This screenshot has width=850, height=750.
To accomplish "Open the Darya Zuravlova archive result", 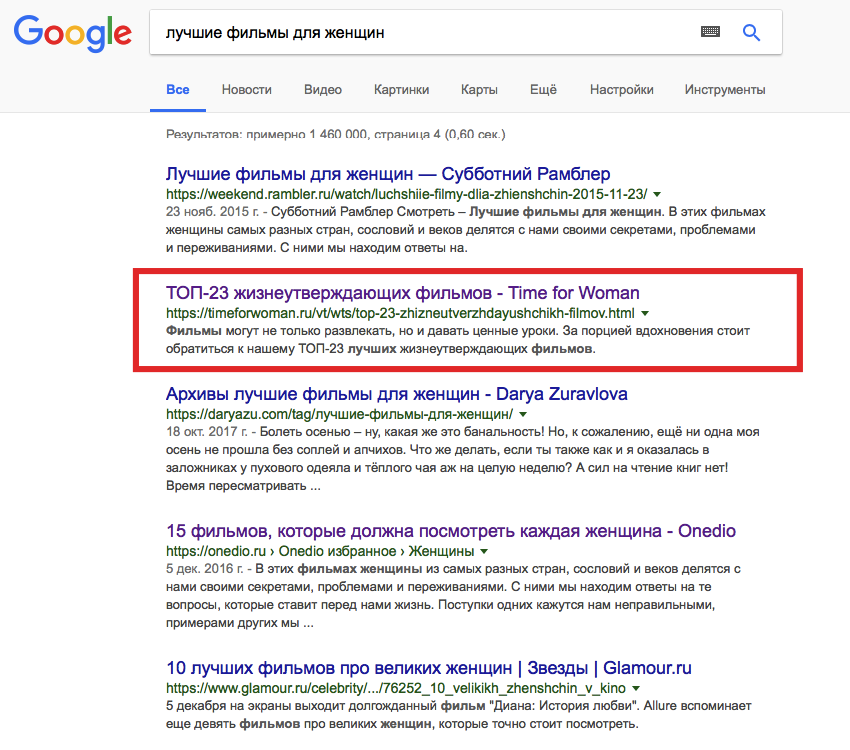I will pos(397,394).
